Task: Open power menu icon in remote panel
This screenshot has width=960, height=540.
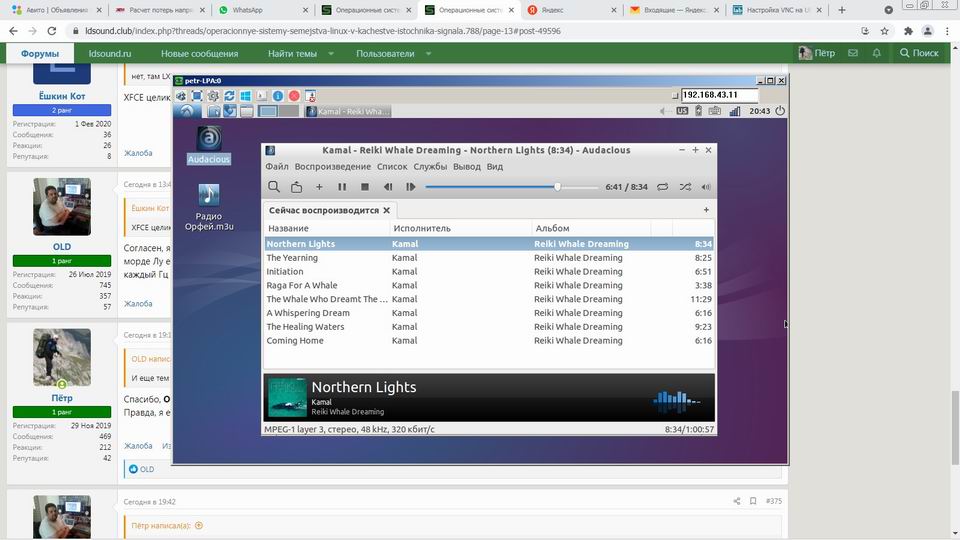Action: point(780,111)
